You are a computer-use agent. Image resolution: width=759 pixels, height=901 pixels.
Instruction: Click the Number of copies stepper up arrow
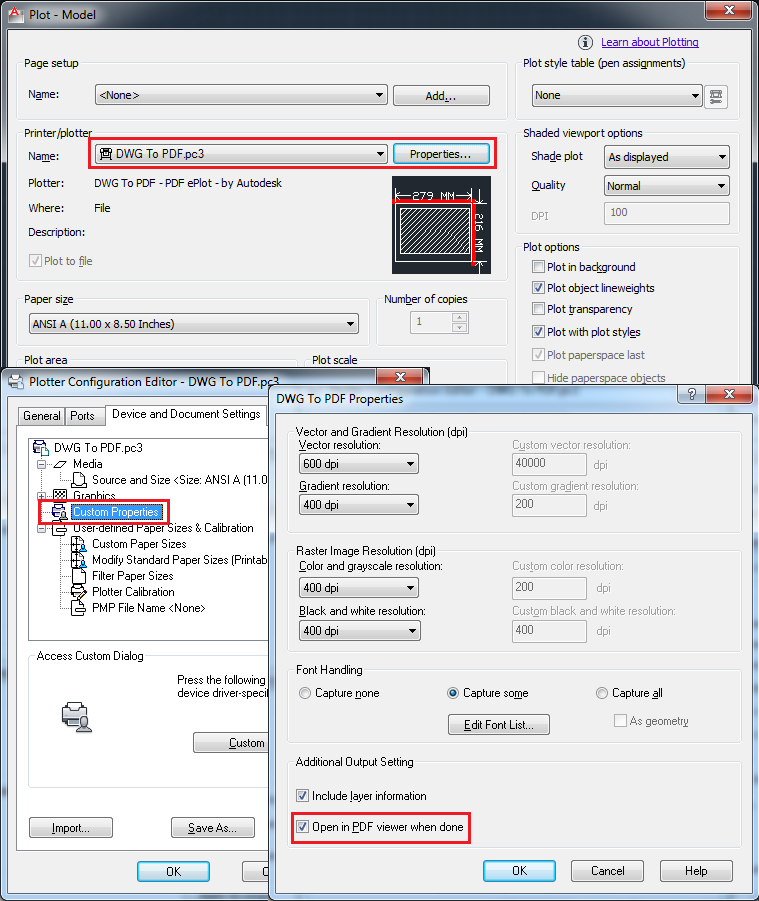coord(459,318)
